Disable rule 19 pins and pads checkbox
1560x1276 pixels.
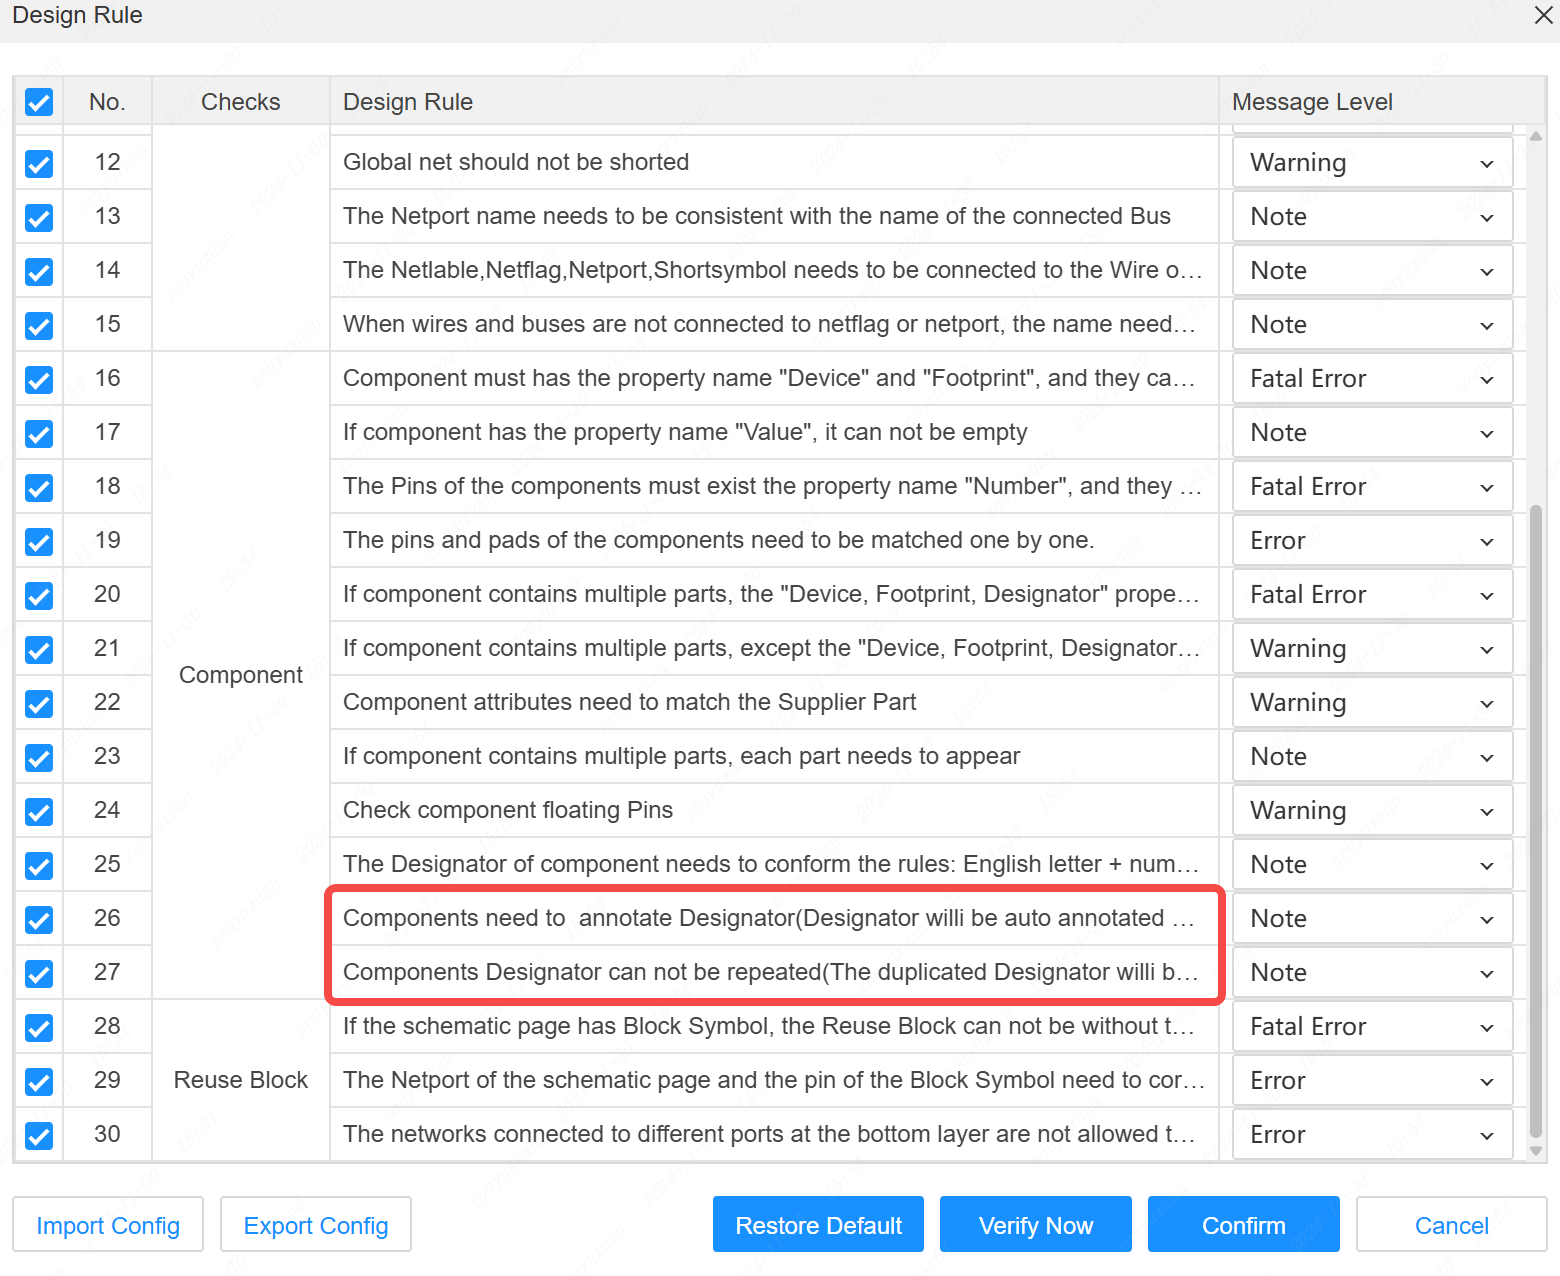(39, 541)
